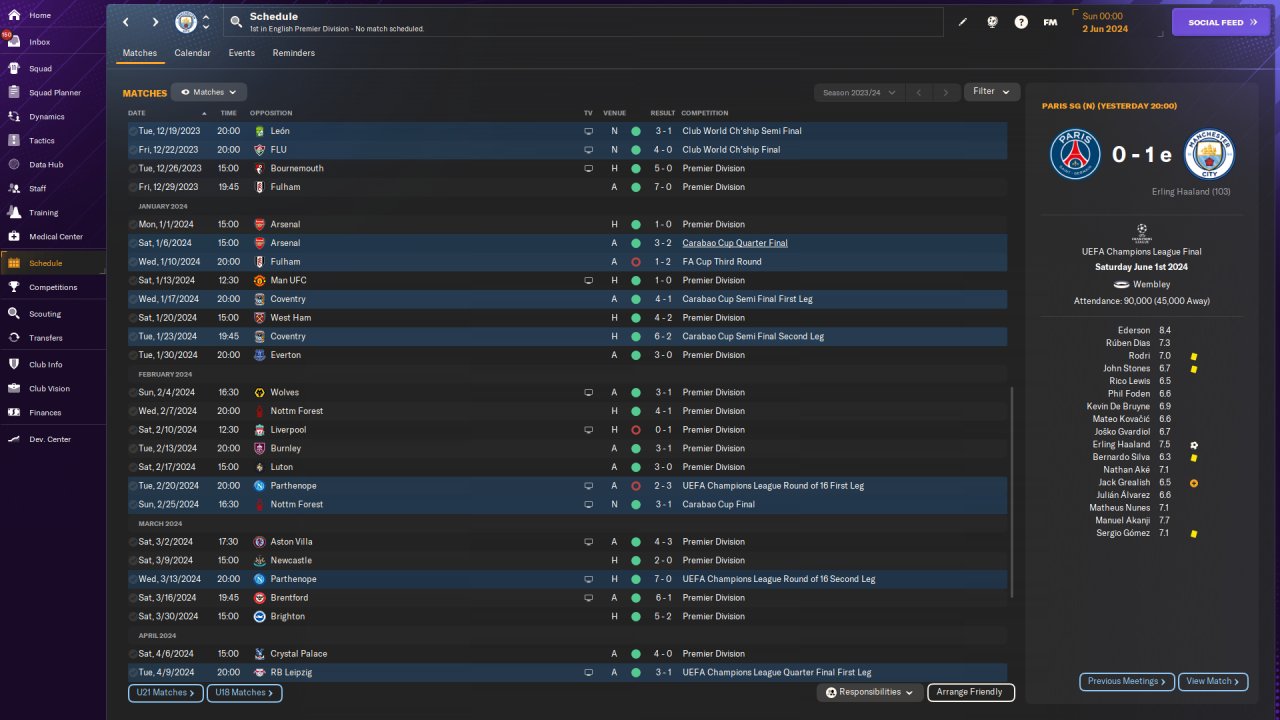Open the Season 2023/24 dropdown
This screenshot has width=1280, height=720.
858,92
